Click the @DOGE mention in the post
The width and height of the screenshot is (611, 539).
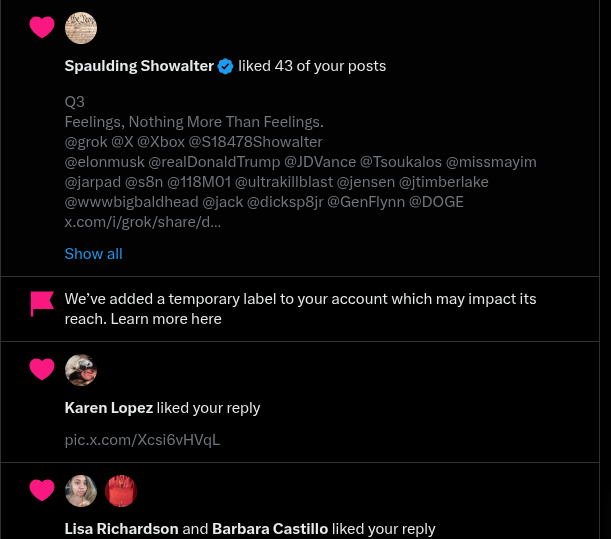[x=436, y=202]
